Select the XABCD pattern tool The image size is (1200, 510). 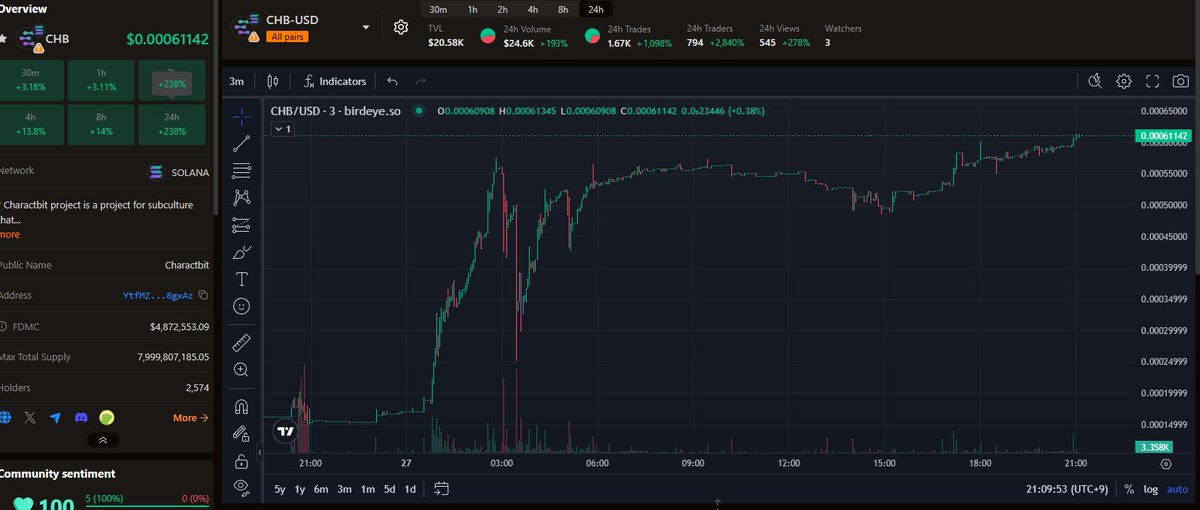241,198
